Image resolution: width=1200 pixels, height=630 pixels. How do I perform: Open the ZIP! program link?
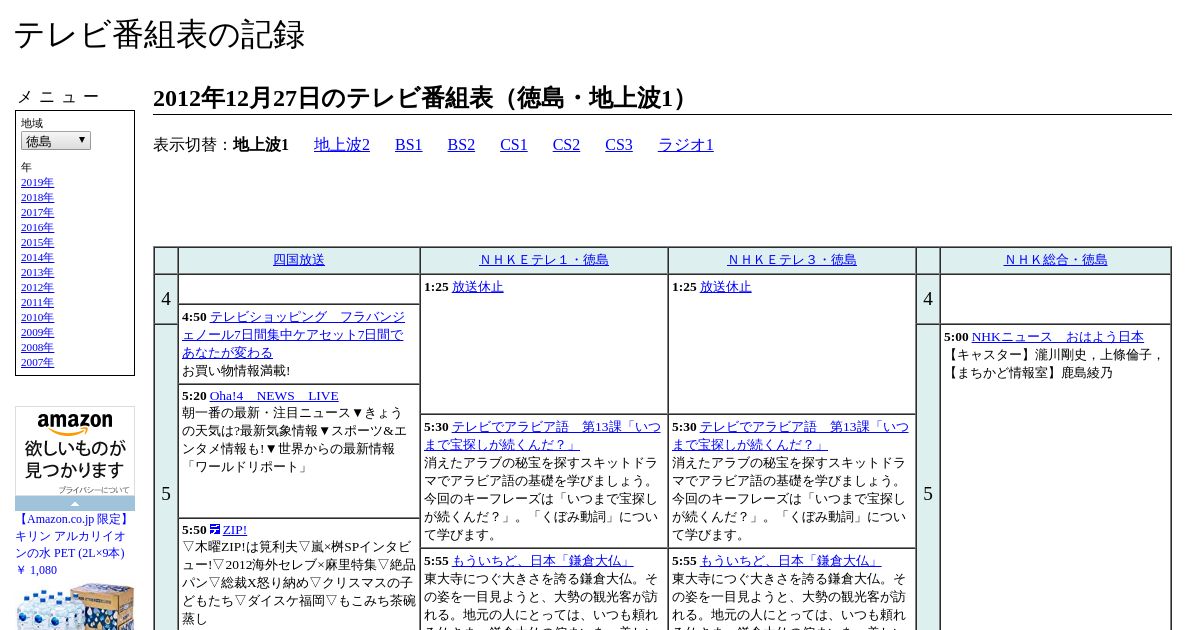tap(235, 530)
